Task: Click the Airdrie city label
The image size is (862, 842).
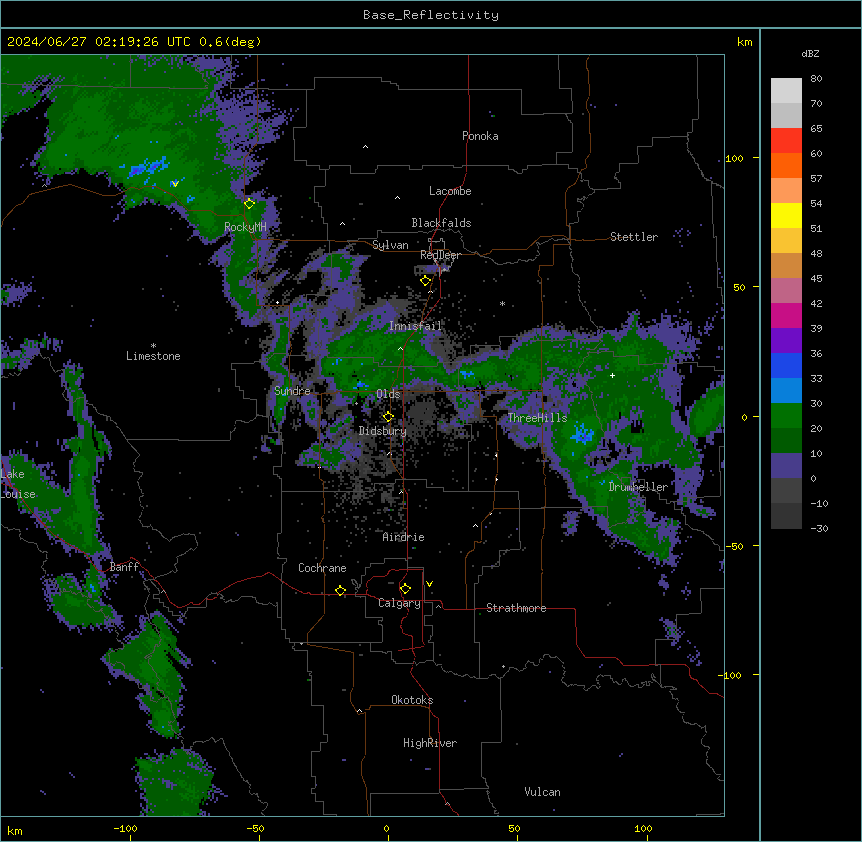Action: (x=404, y=537)
